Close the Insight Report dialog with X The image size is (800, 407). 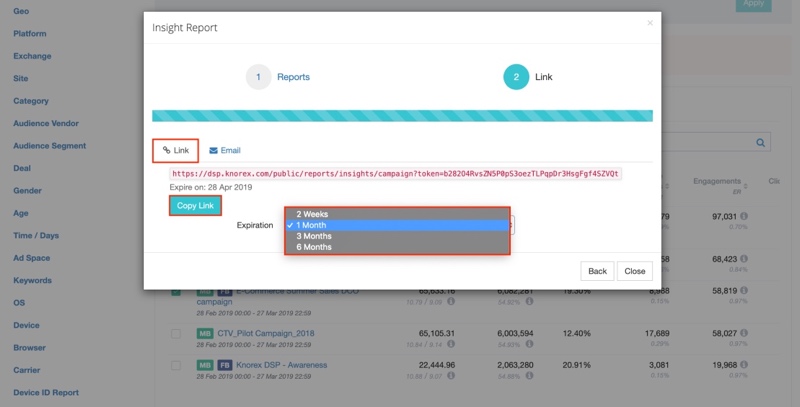tap(650, 22)
